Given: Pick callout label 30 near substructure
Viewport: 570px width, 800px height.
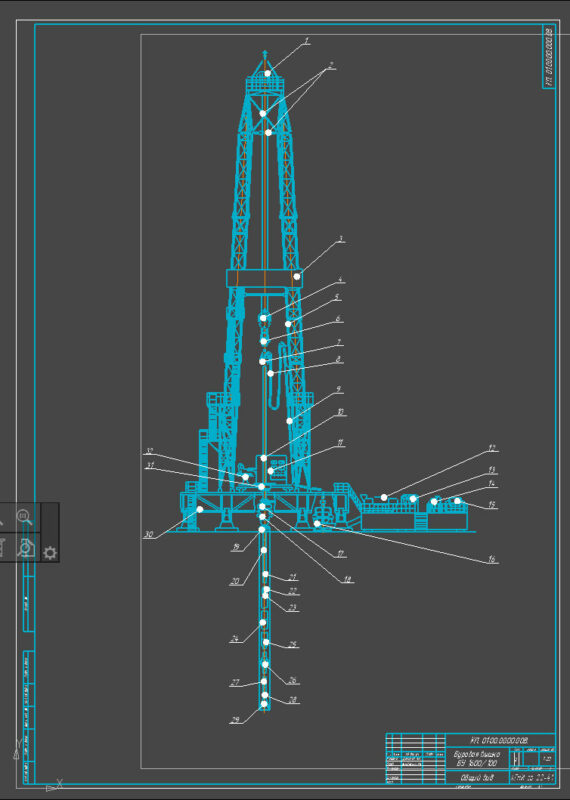Looking at the screenshot, I should [148, 534].
